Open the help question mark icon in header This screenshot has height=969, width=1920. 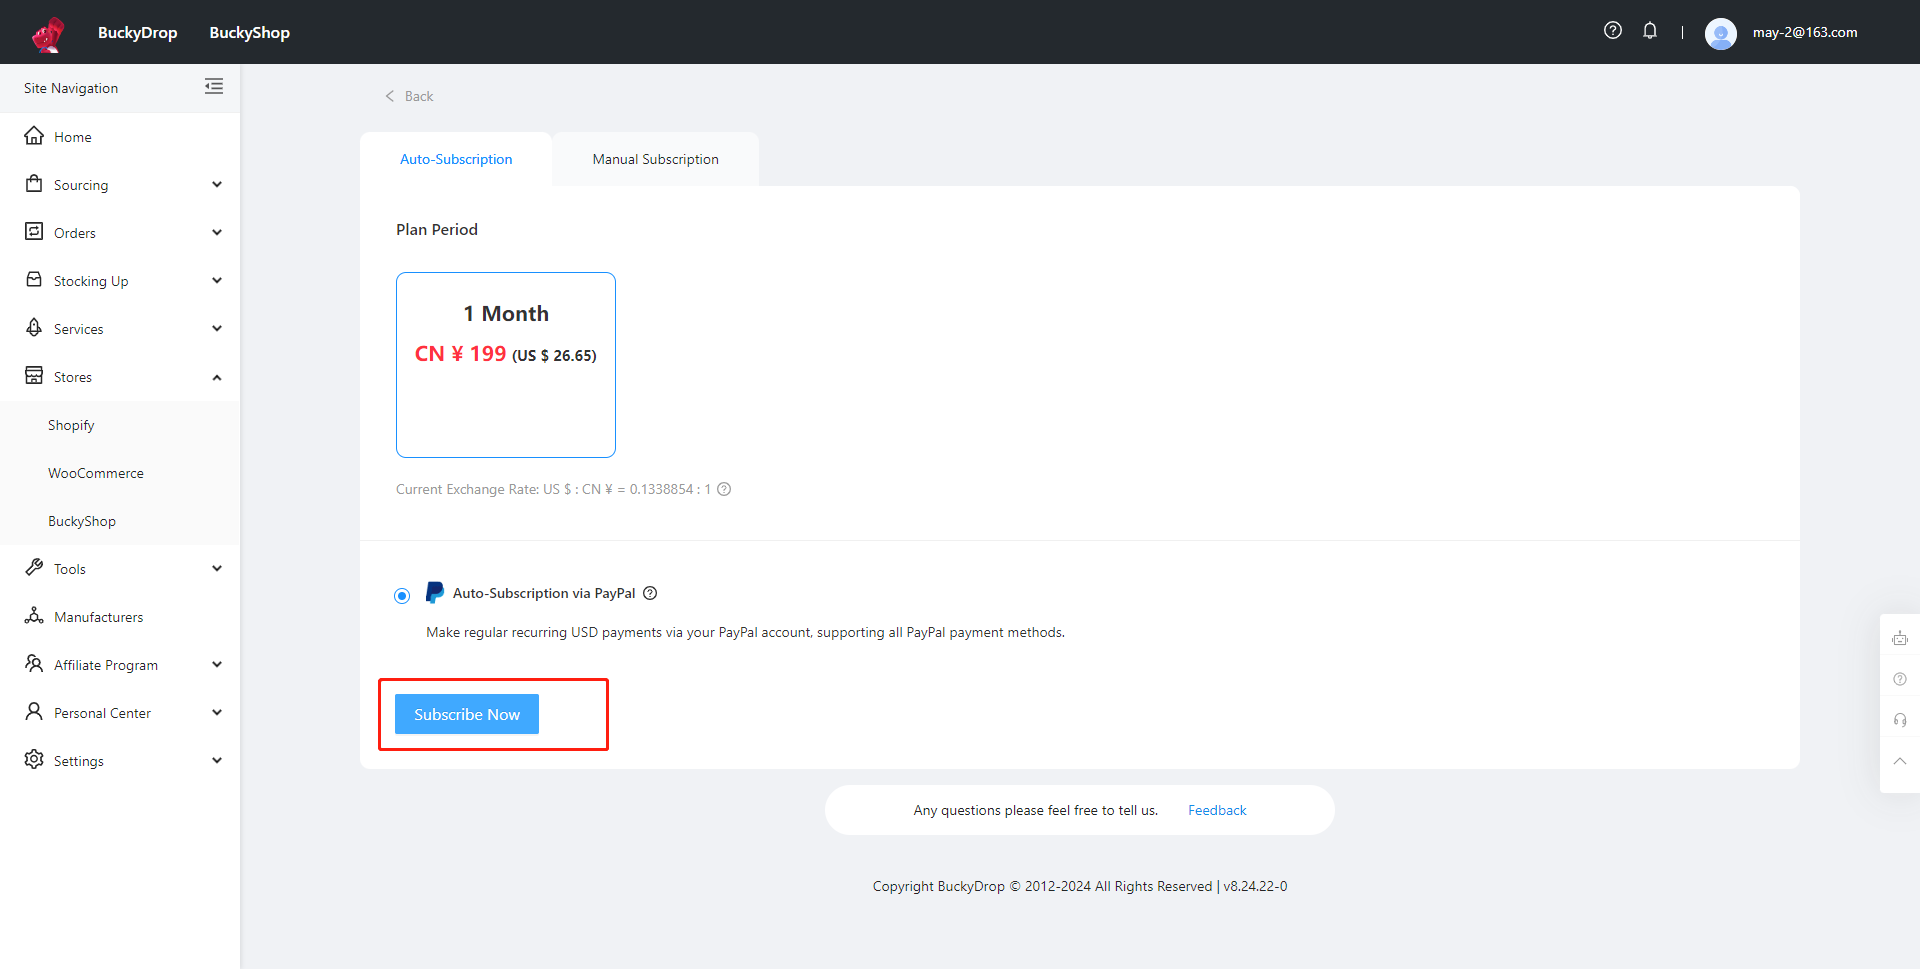pos(1613,31)
